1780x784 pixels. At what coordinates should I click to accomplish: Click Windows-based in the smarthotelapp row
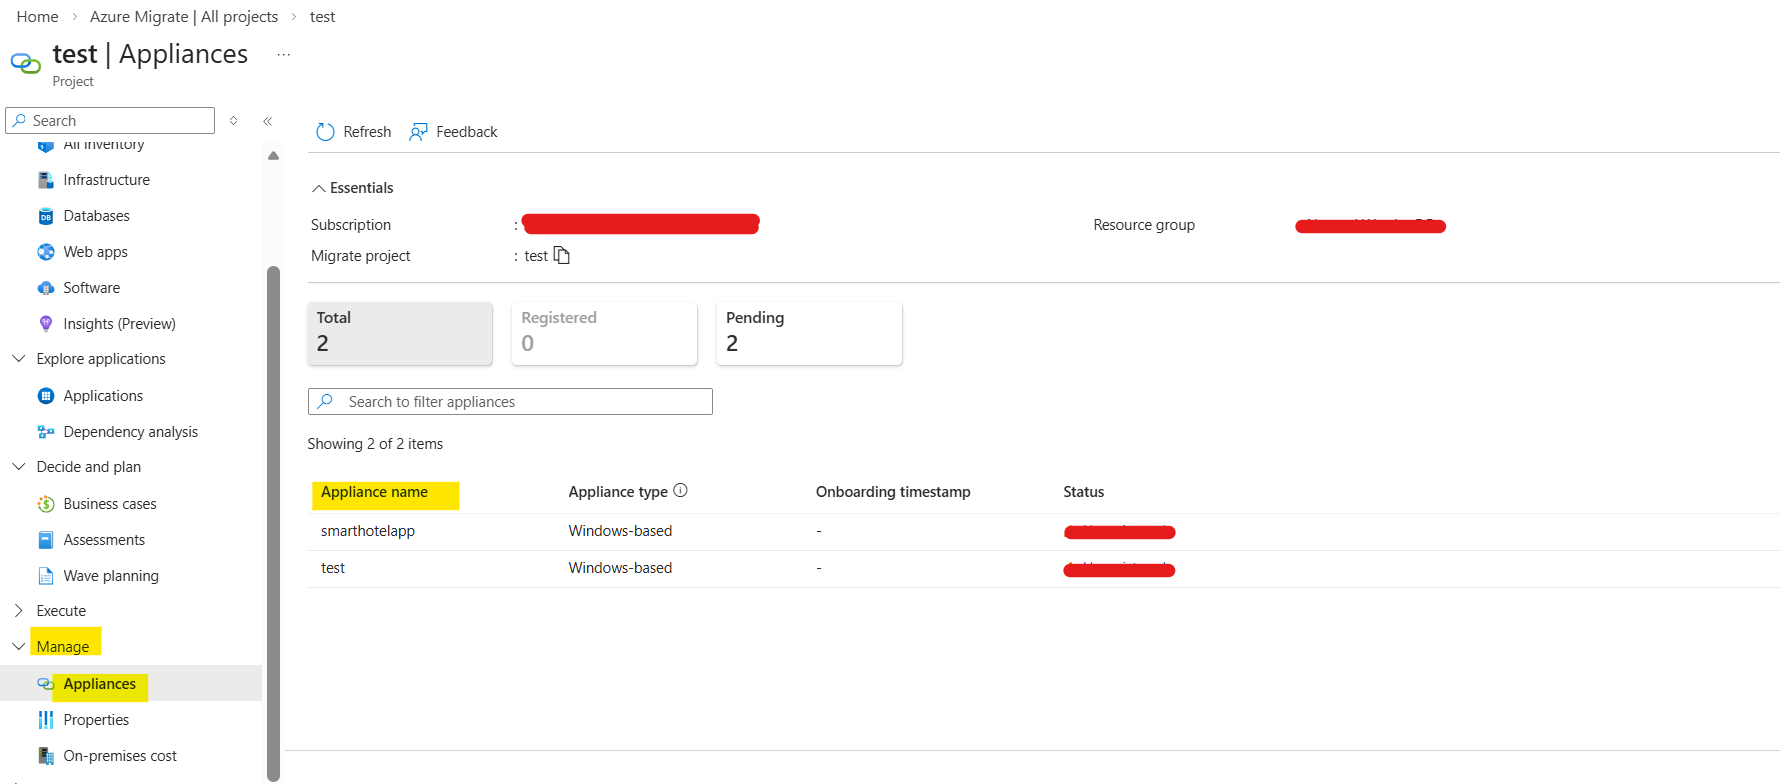click(x=620, y=531)
